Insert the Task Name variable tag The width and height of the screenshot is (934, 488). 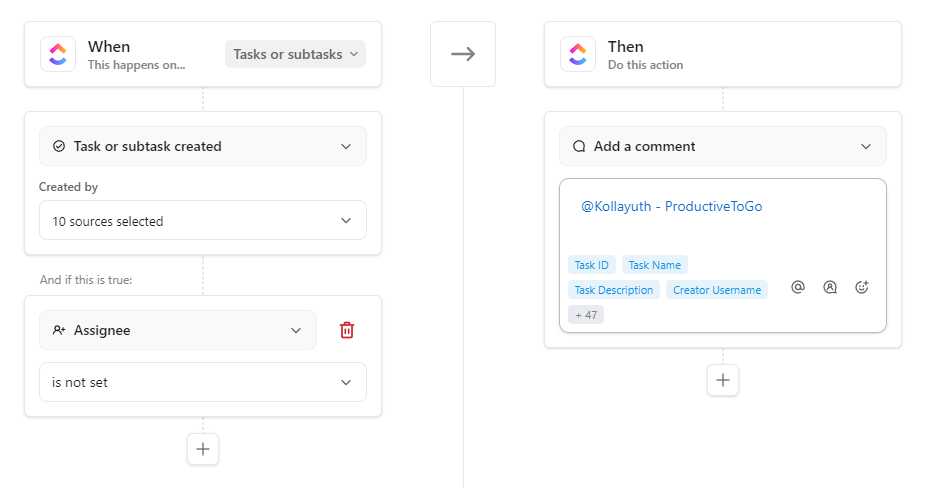655,265
